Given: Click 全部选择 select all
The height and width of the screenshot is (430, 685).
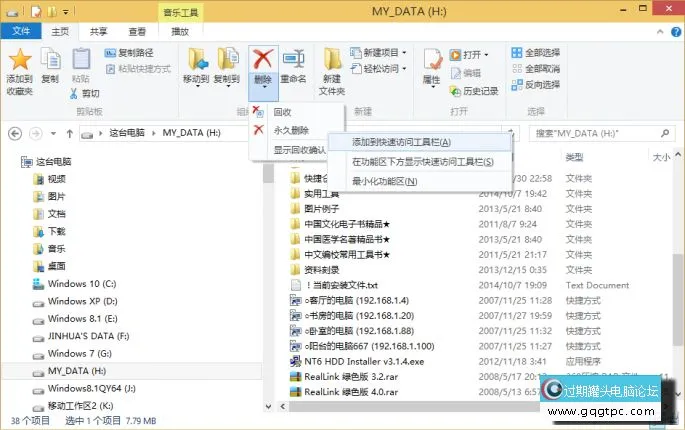Looking at the screenshot, I should 536,53.
